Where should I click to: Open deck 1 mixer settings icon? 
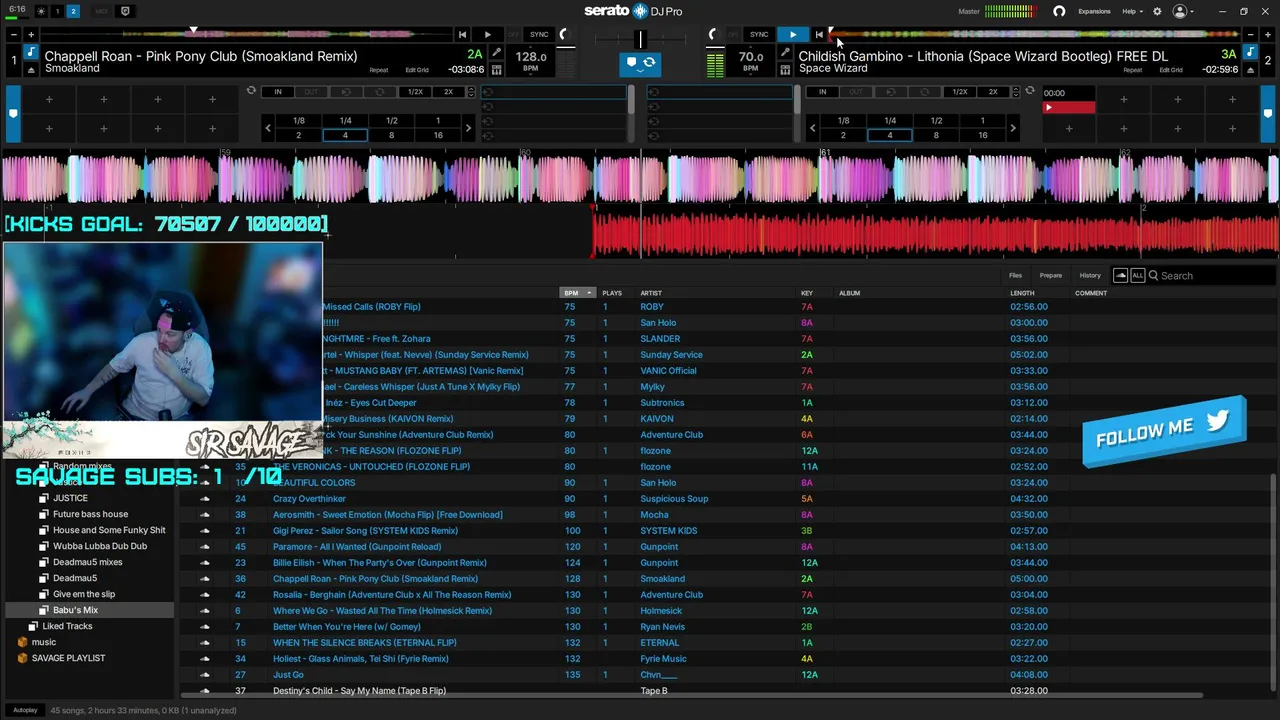tap(497, 69)
